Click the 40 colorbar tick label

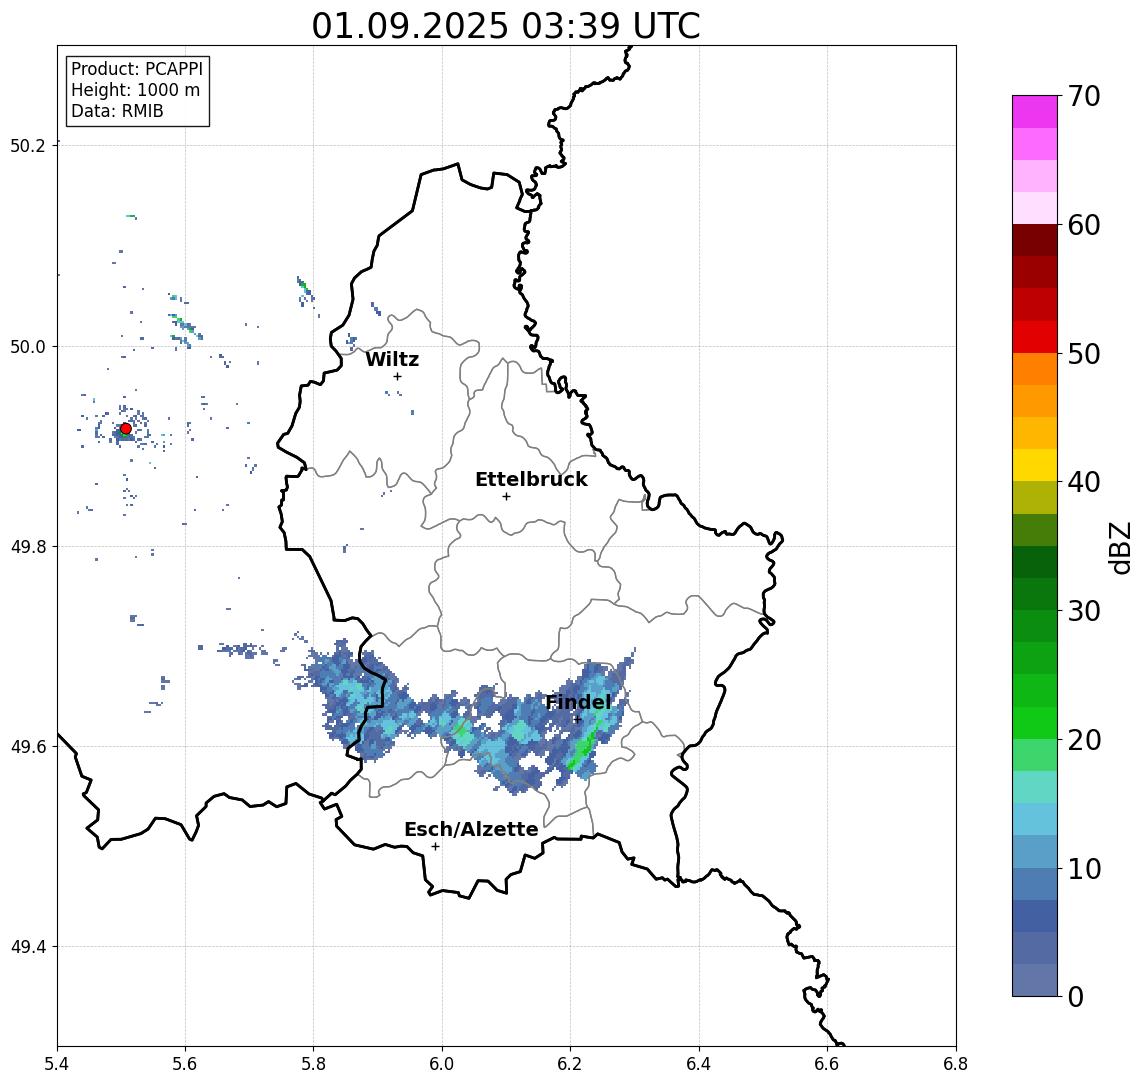coord(1084,482)
